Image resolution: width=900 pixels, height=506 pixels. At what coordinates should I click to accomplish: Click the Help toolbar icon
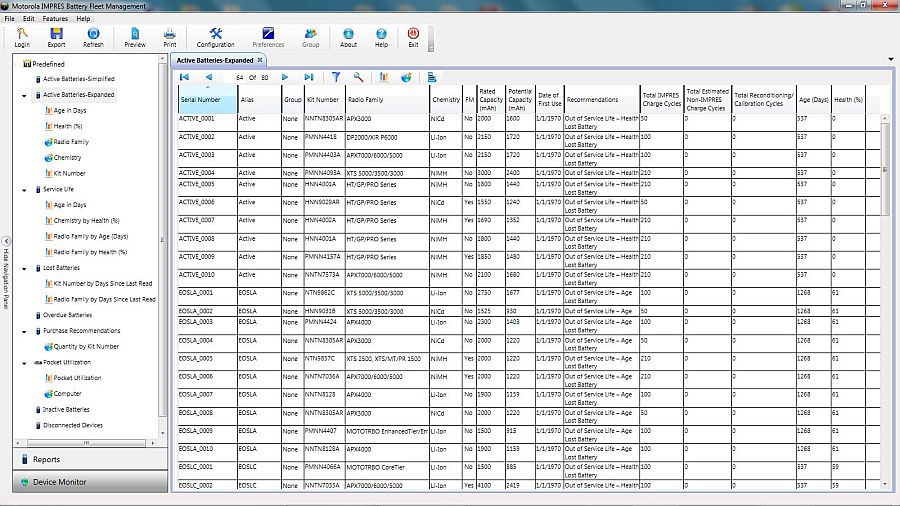coord(381,37)
